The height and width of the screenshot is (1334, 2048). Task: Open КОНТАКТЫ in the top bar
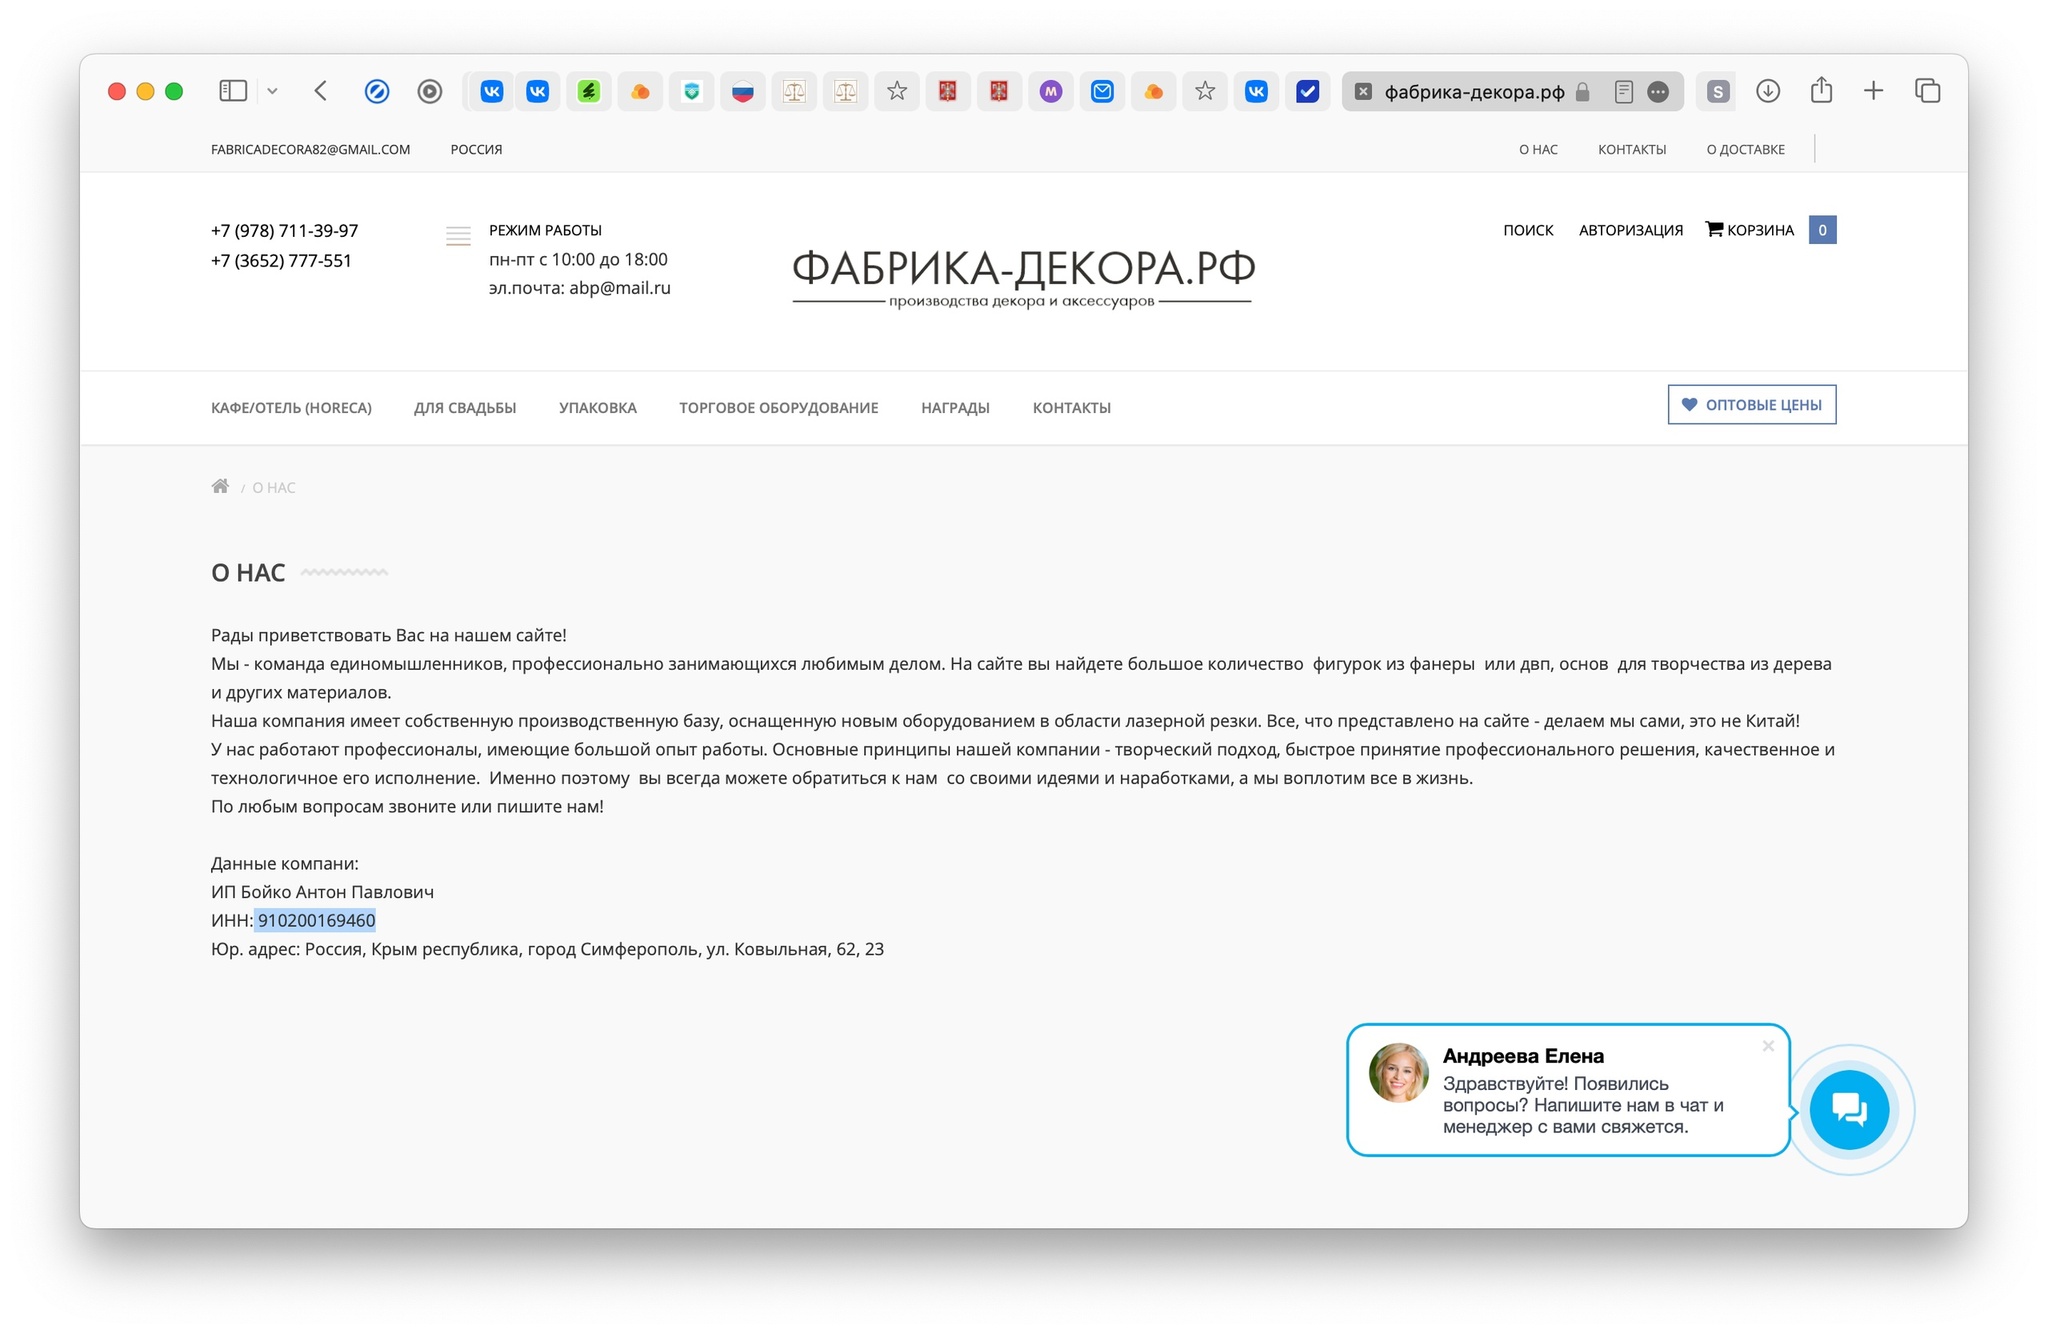point(1632,149)
